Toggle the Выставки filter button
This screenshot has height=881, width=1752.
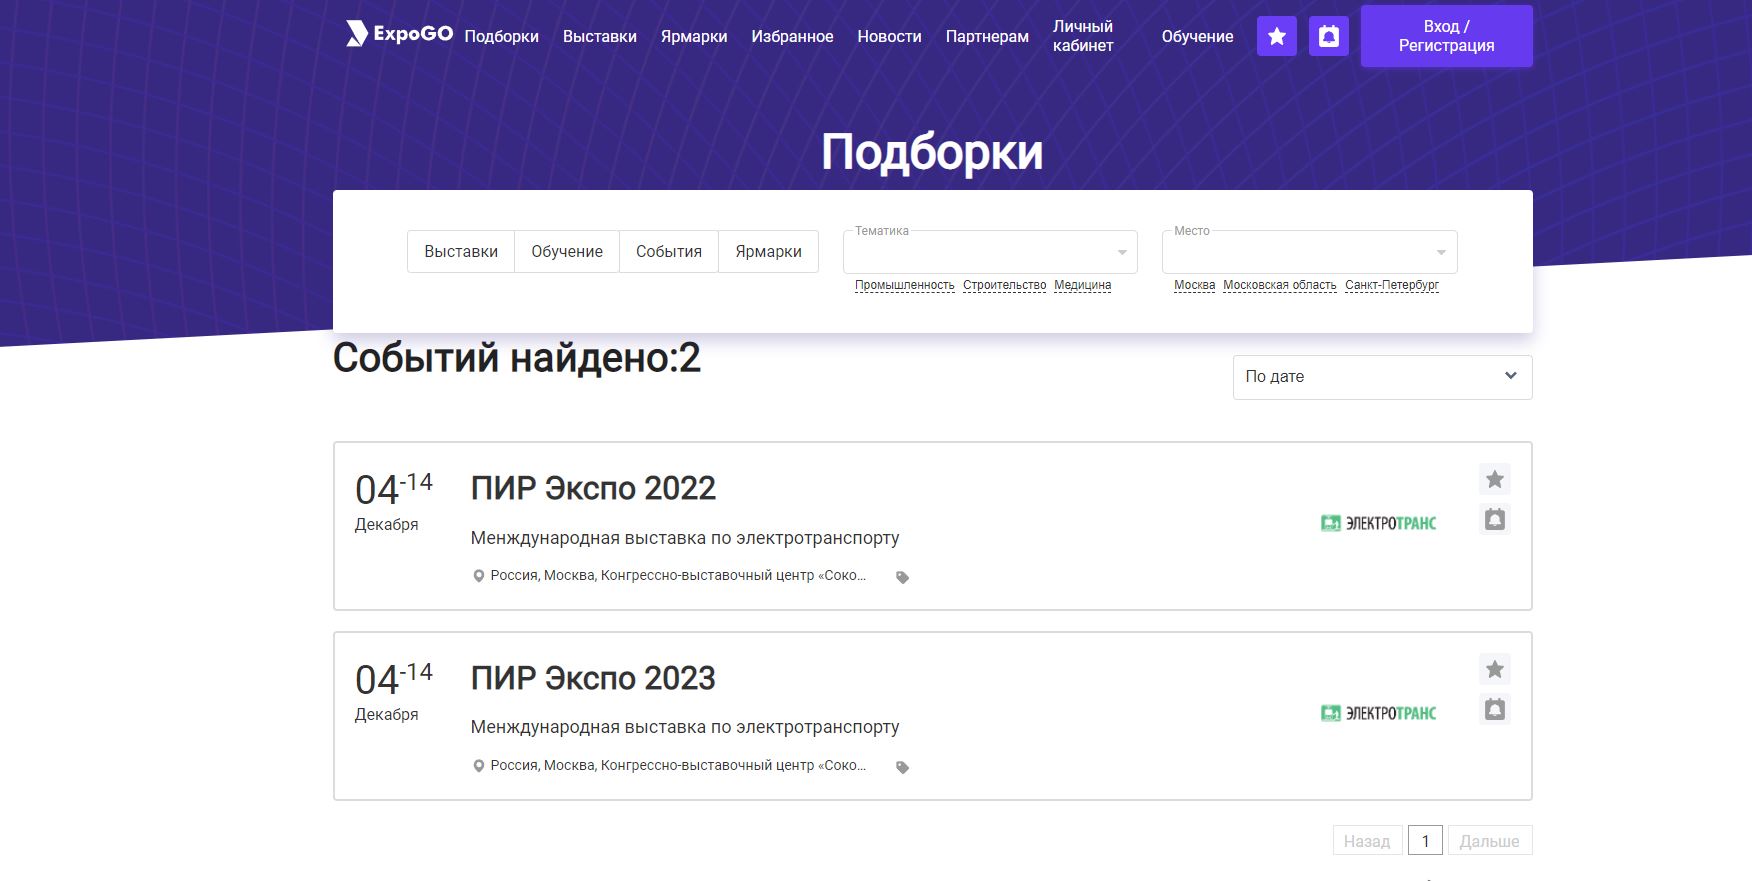pos(461,252)
